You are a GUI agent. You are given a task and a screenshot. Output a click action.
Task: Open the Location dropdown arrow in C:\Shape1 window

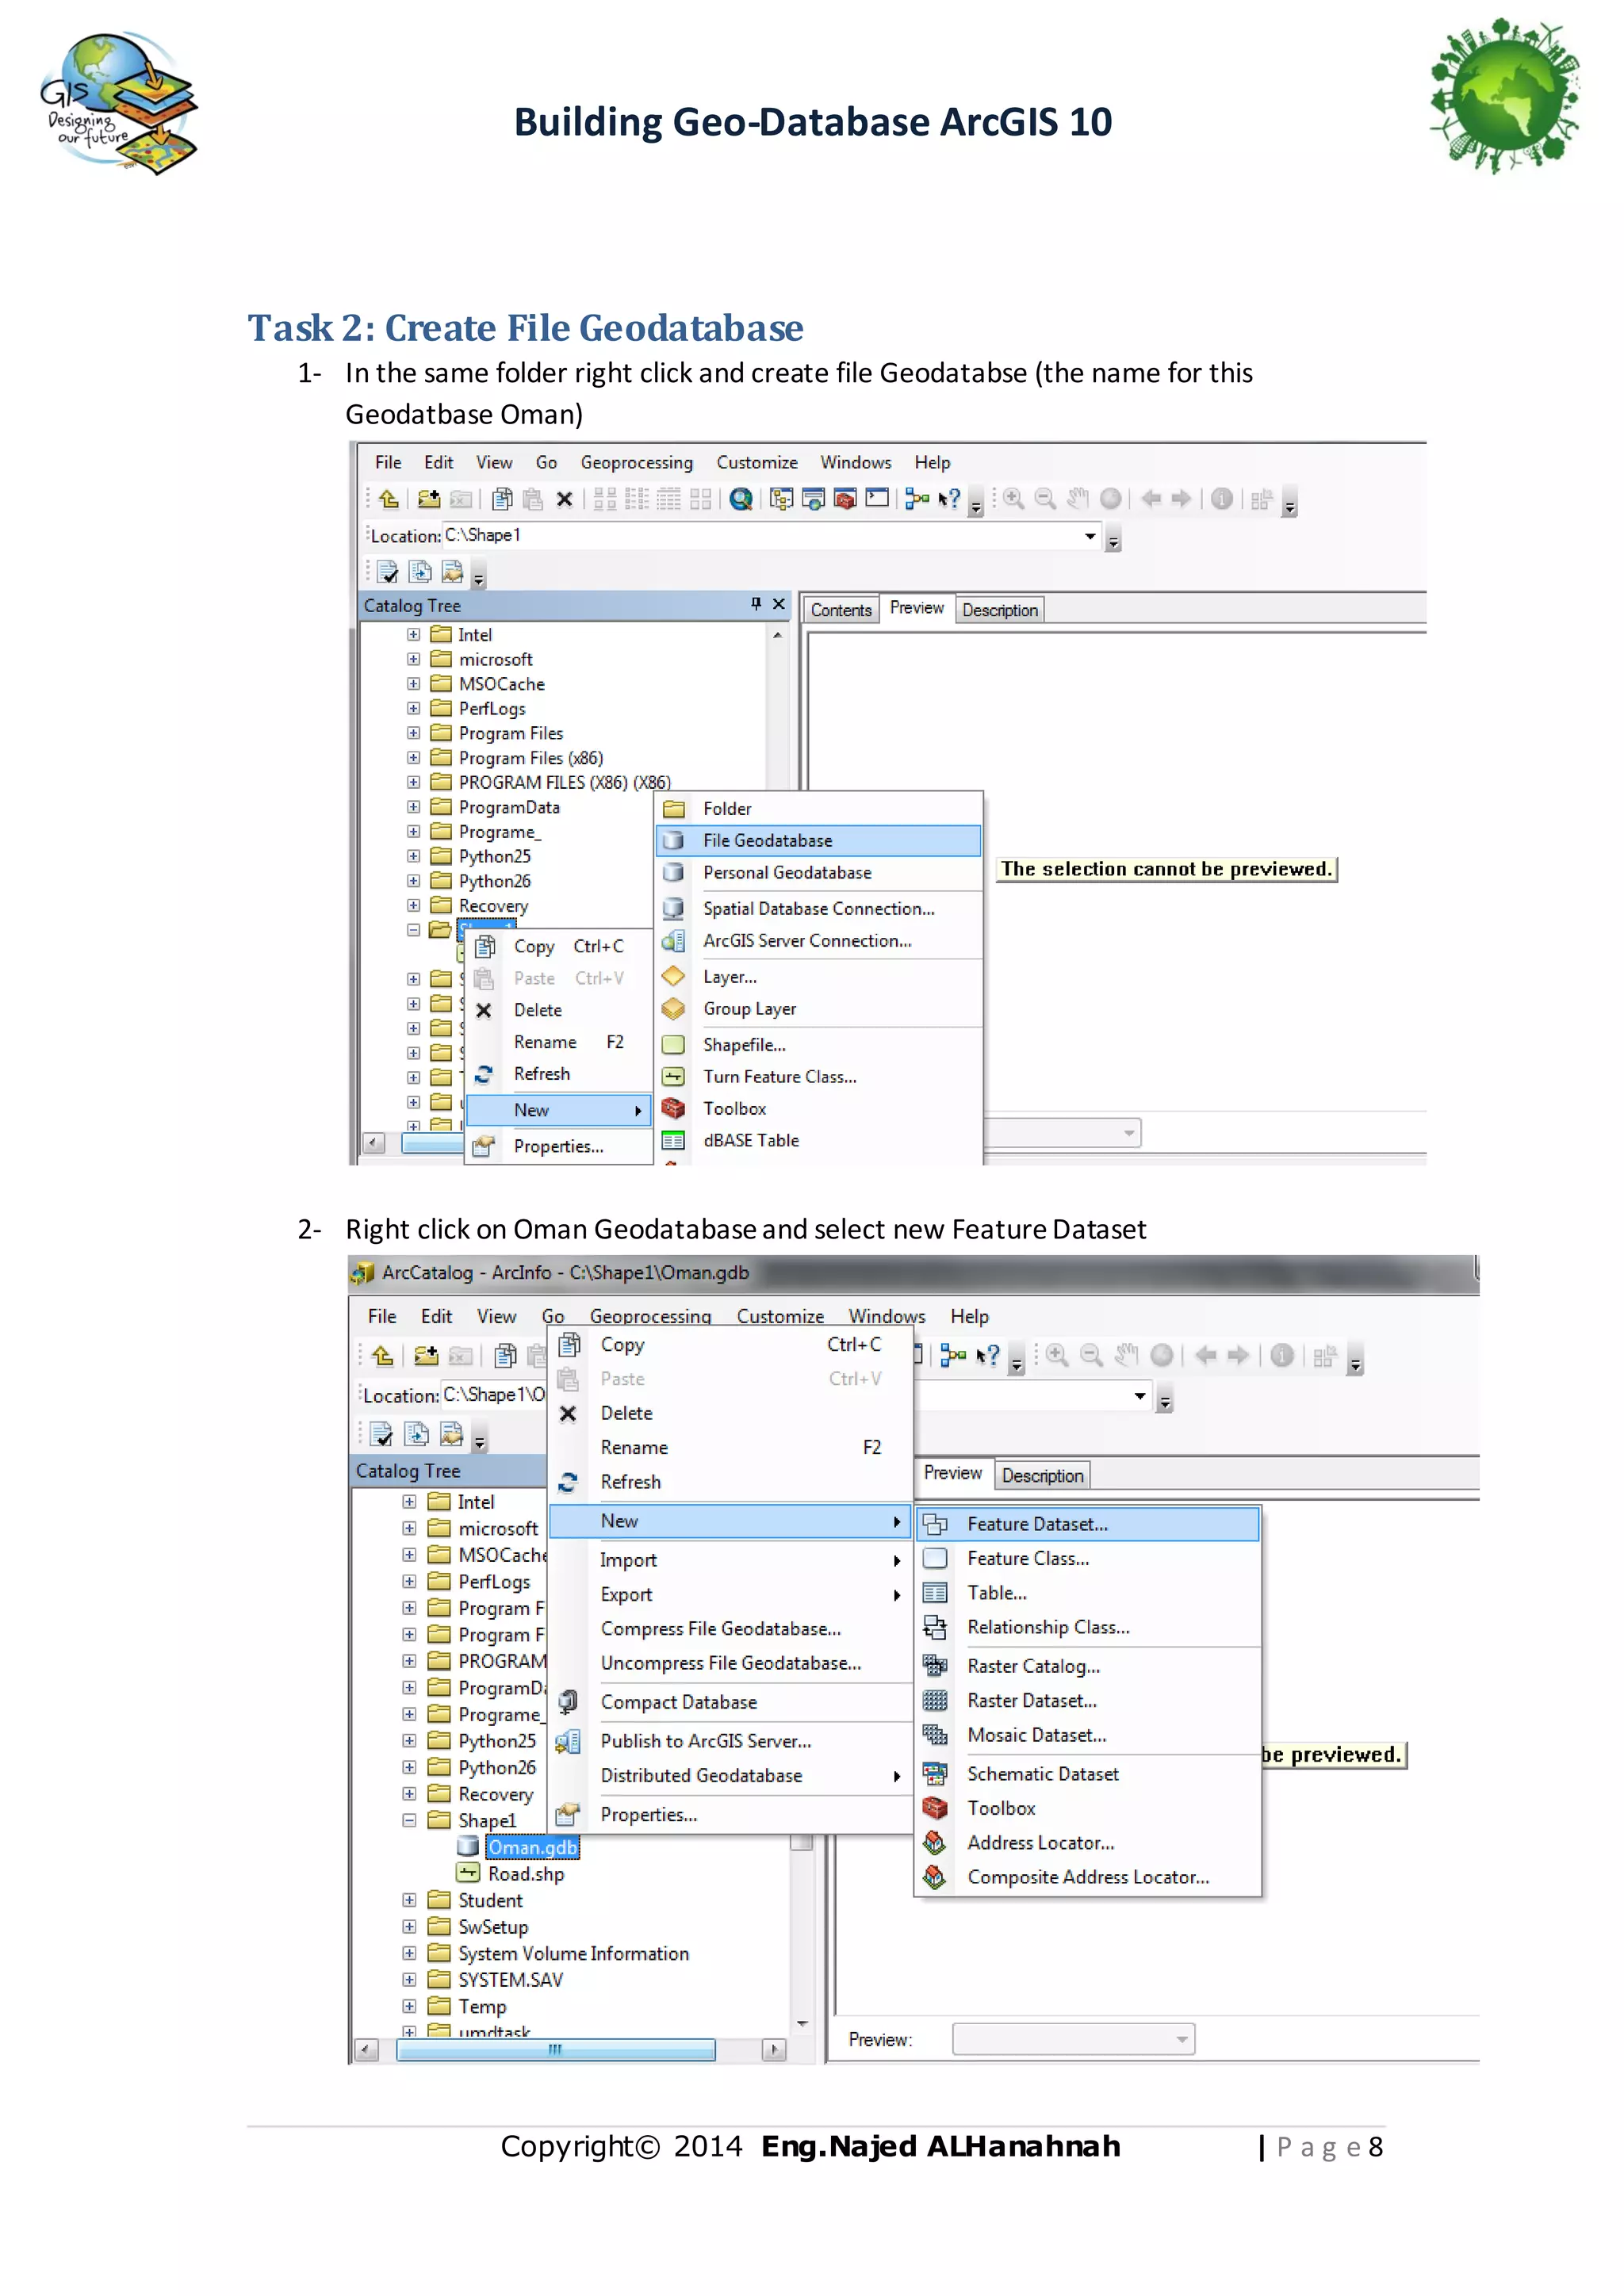click(x=1090, y=536)
